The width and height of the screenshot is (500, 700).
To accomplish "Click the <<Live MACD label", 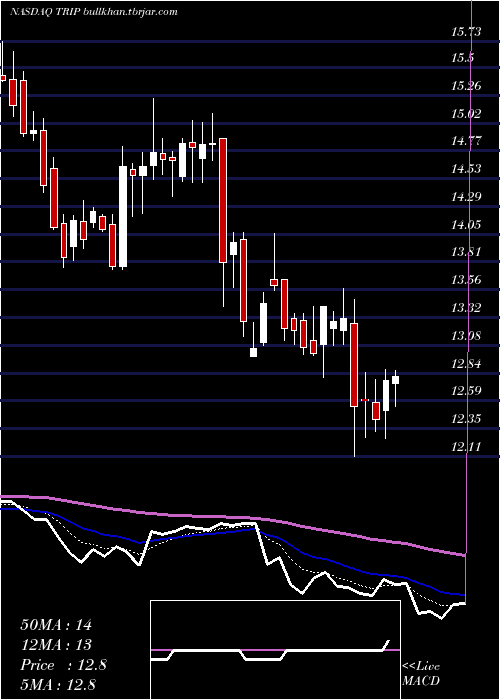I will [x=421, y=673].
